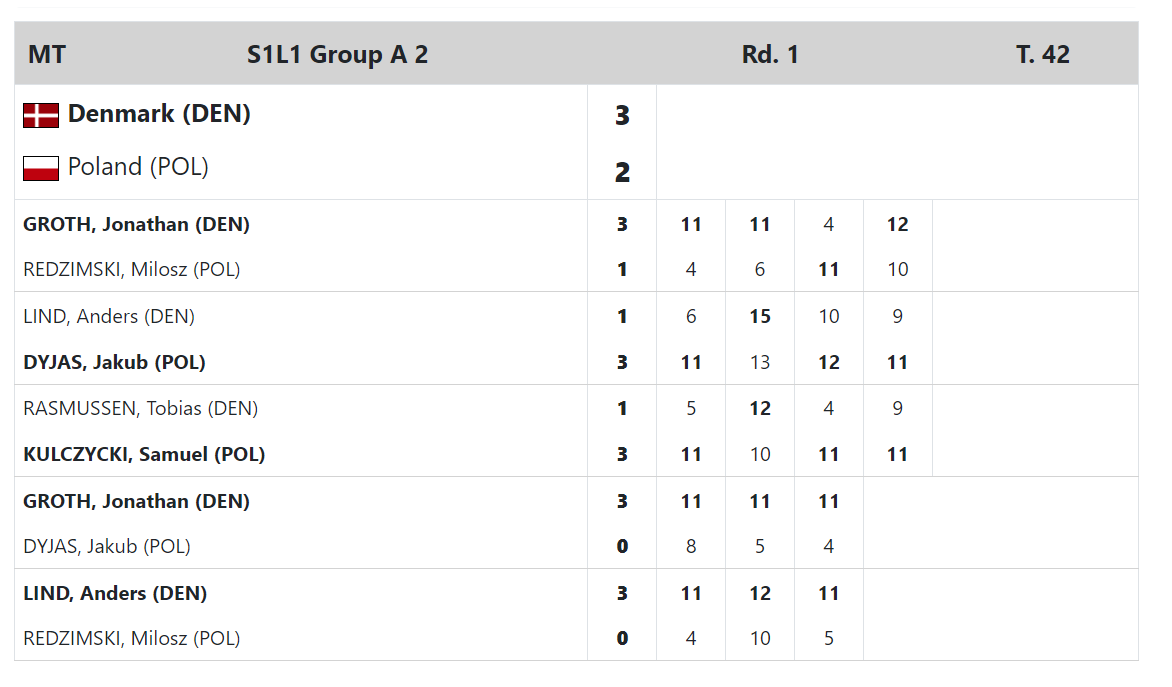Select GROTH, Jonathan in fourth match

pyautogui.click(x=136, y=501)
